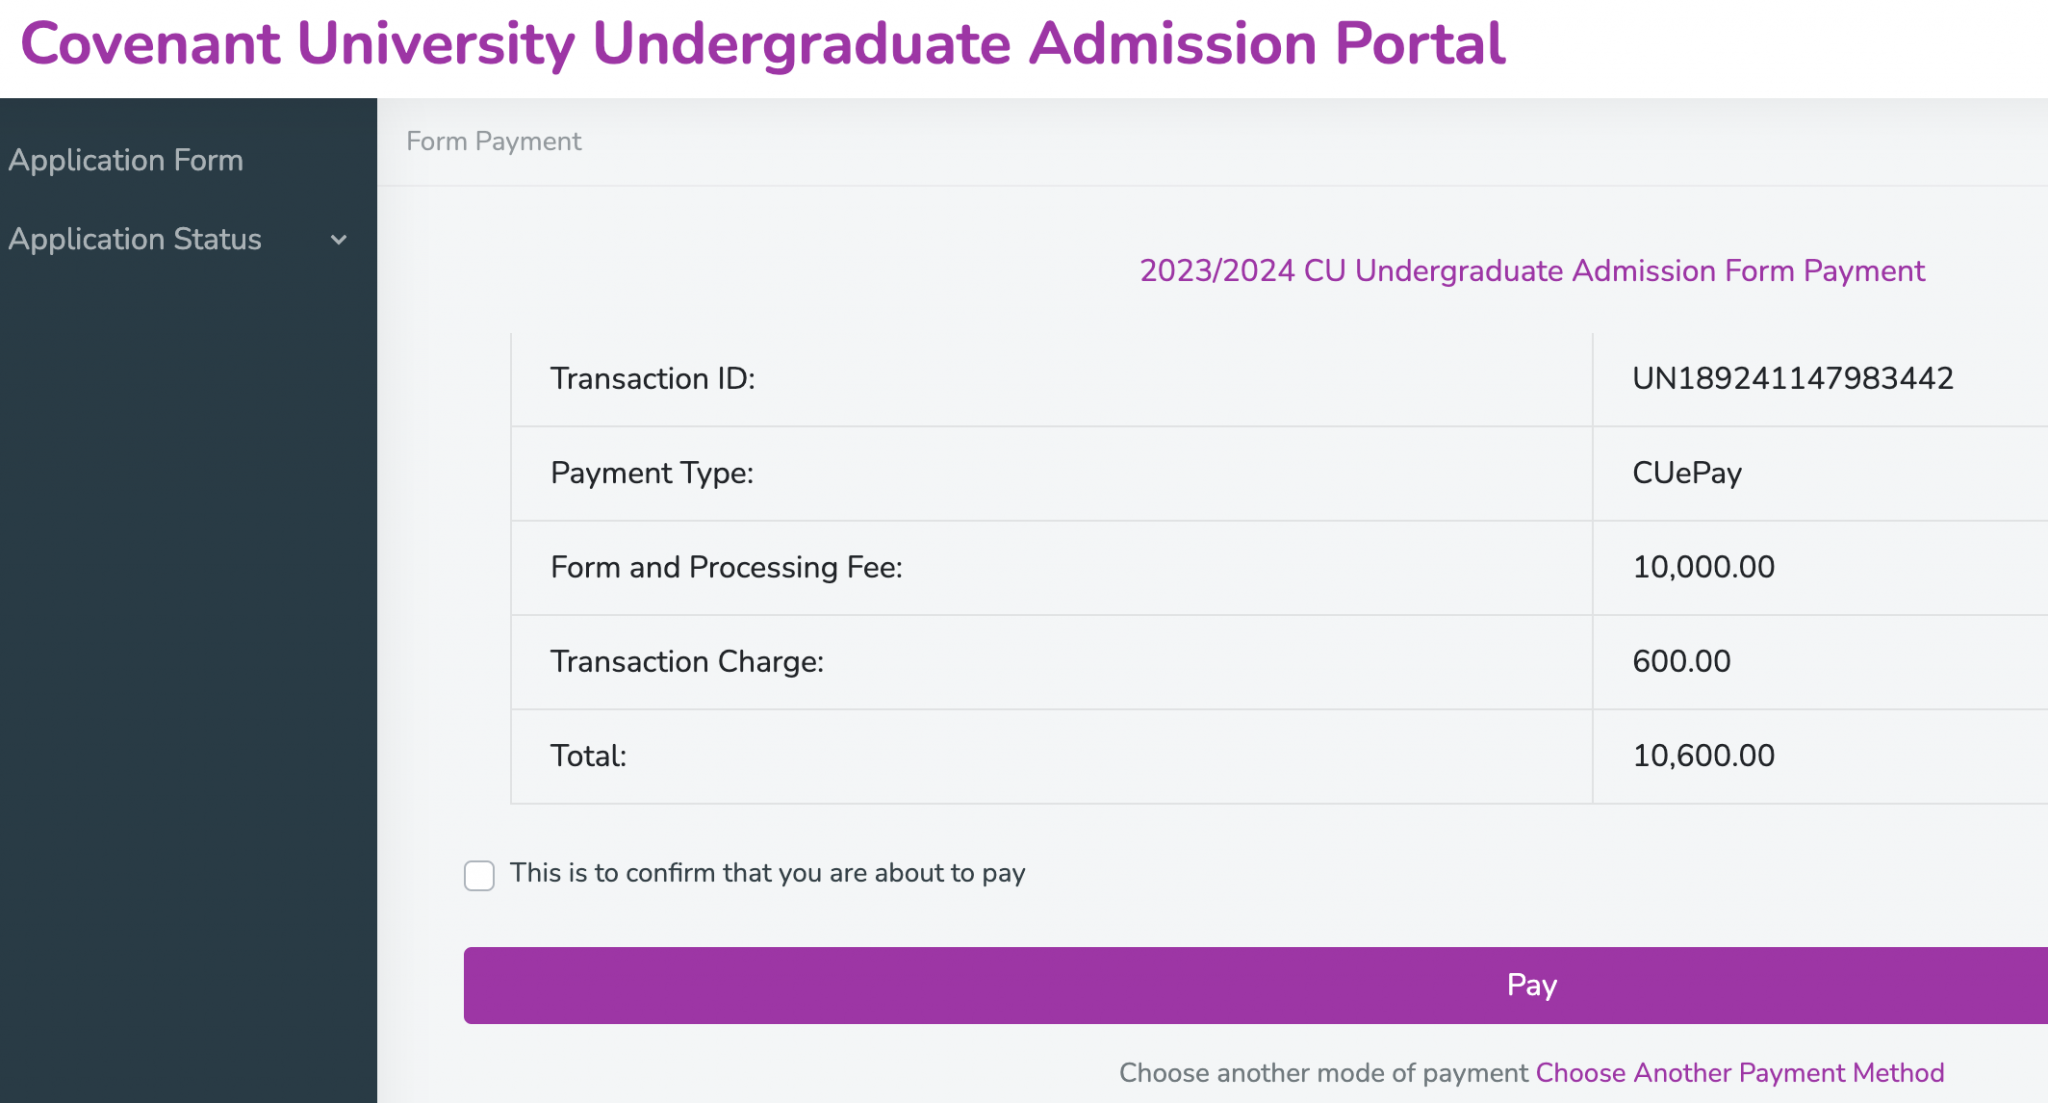Click the Transaction Charge row label
The image size is (2048, 1103).
pos(686,661)
